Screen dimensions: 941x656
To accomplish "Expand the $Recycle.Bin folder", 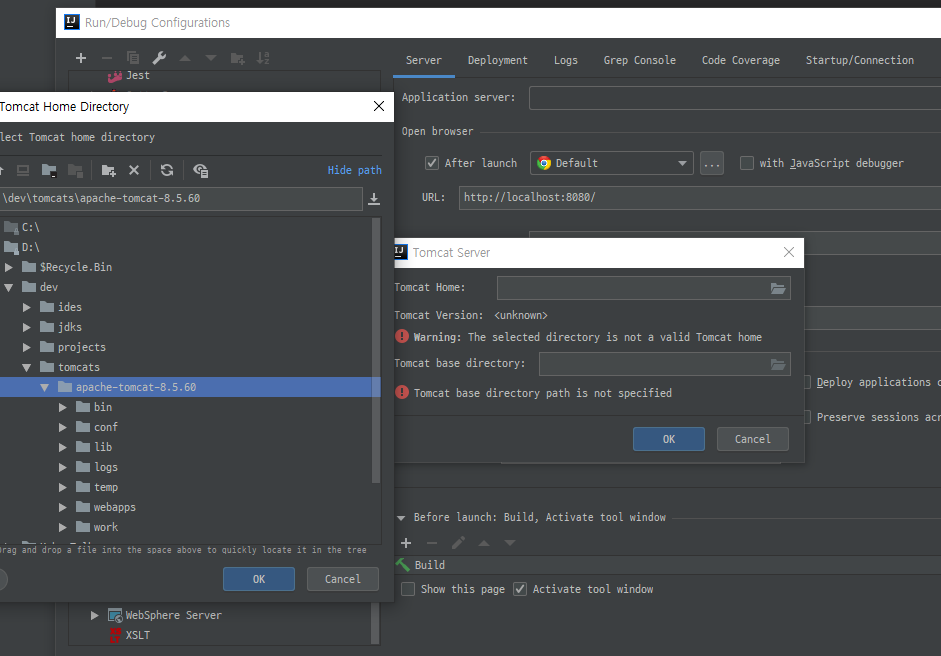I will [x=9, y=267].
